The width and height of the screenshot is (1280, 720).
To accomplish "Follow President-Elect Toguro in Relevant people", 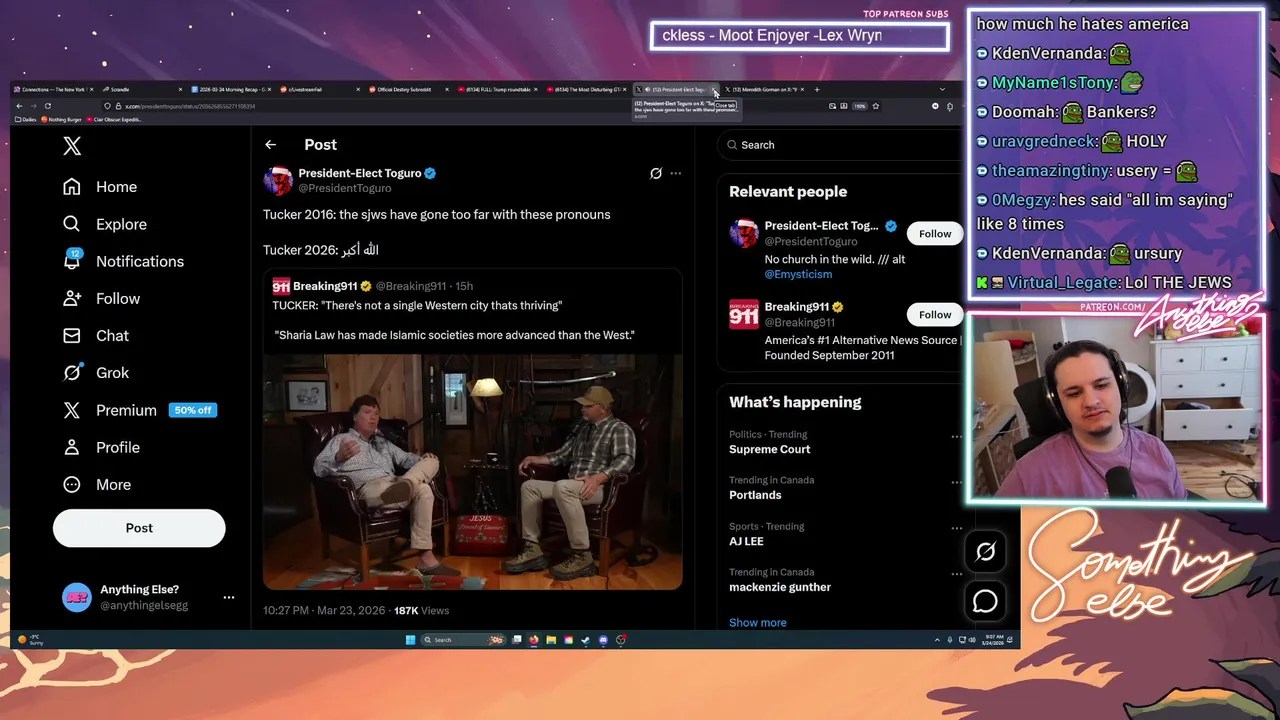I will pyautogui.click(x=935, y=233).
